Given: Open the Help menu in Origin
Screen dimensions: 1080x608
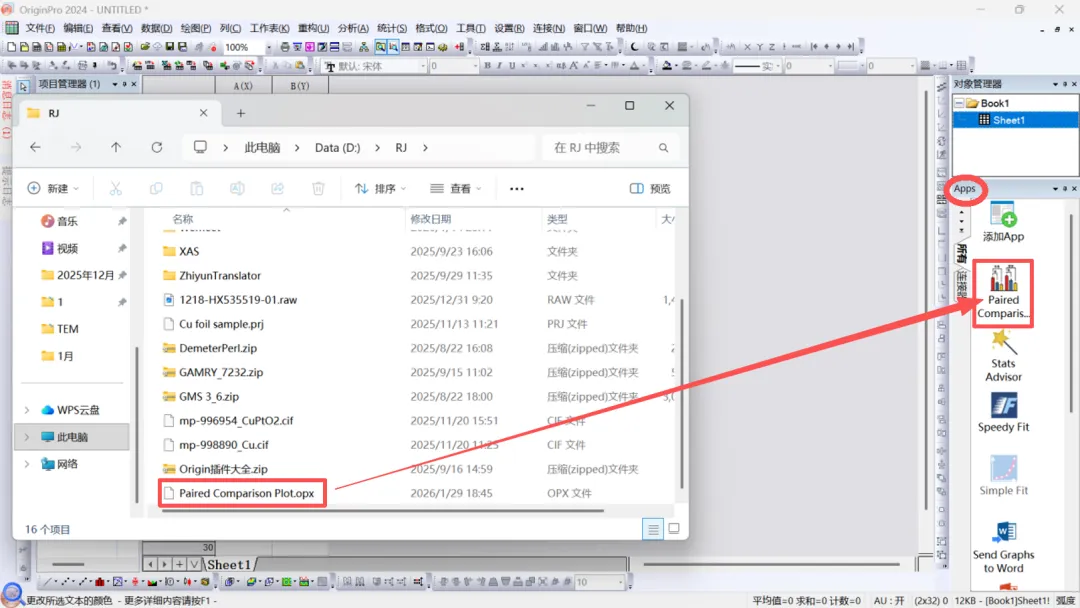Looking at the screenshot, I should click(631, 28).
